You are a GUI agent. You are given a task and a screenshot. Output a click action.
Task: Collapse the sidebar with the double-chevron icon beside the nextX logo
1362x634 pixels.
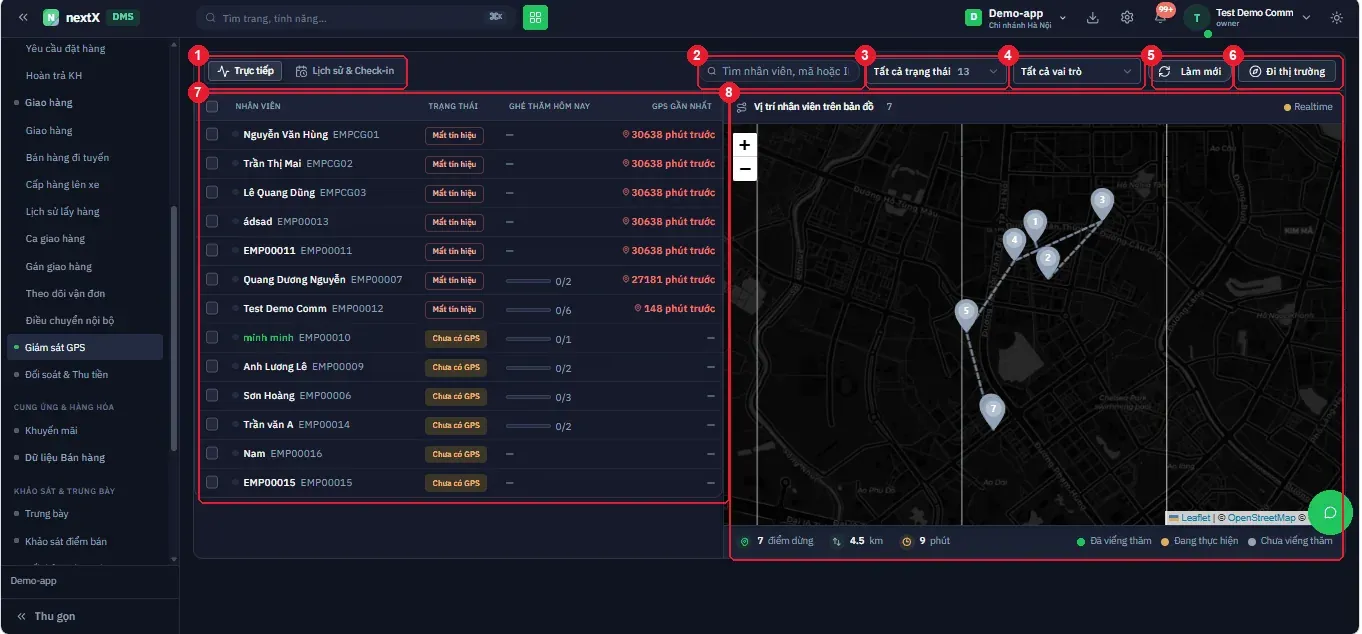[23, 17]
